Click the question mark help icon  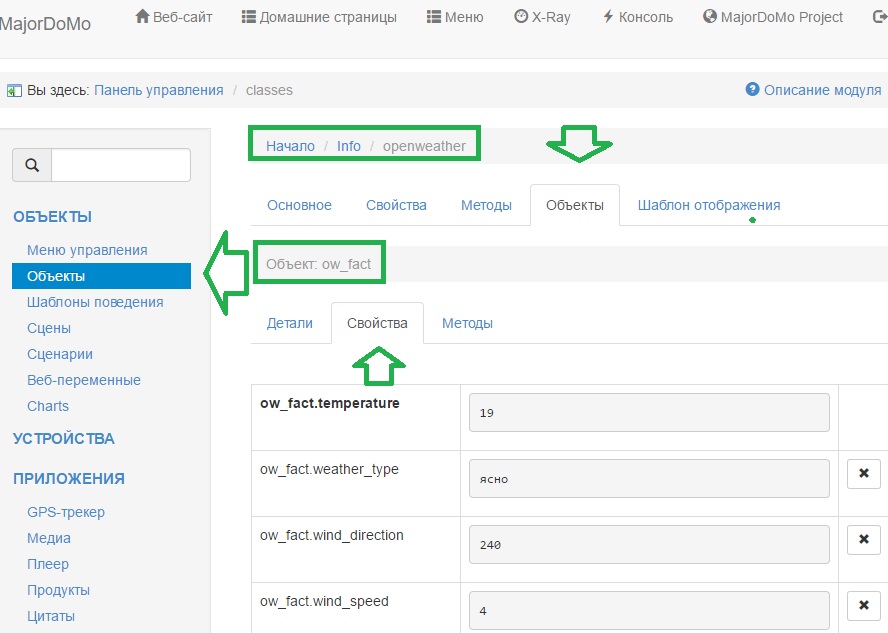tap(752, 89)
